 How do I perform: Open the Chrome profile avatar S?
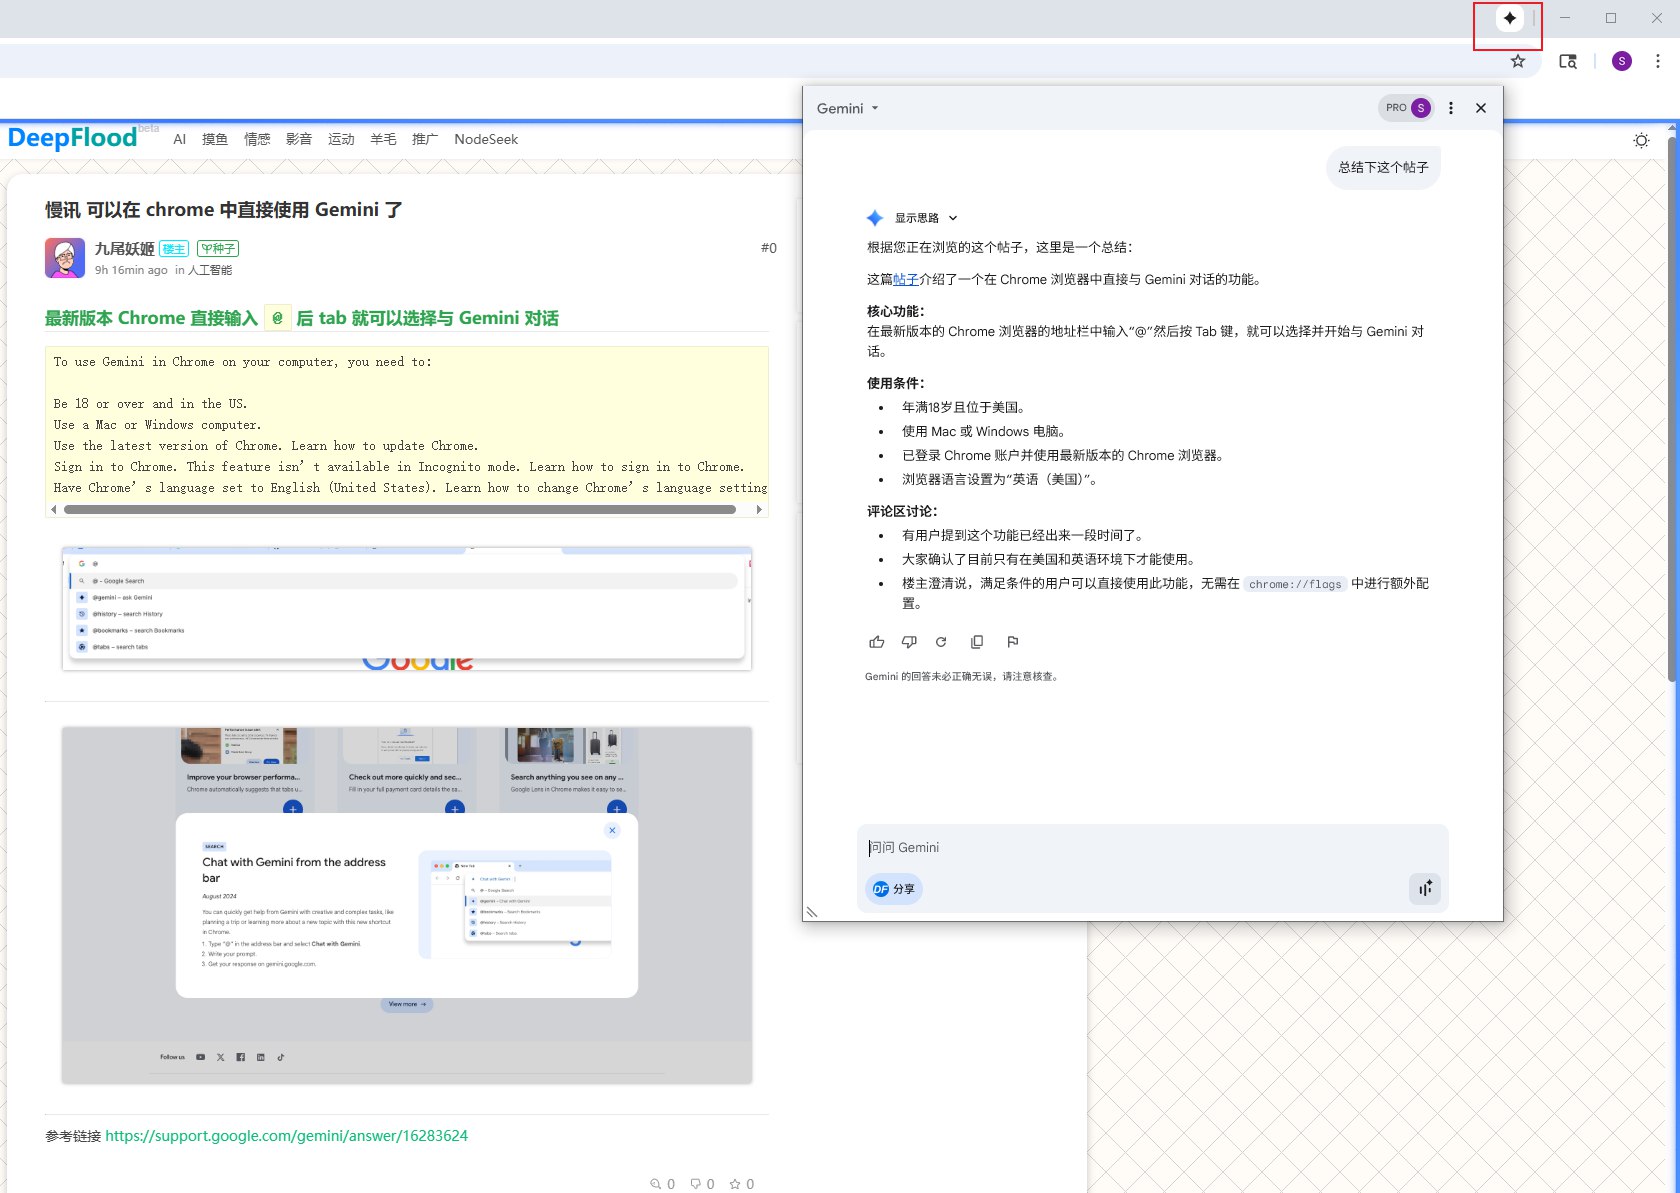1622,61
